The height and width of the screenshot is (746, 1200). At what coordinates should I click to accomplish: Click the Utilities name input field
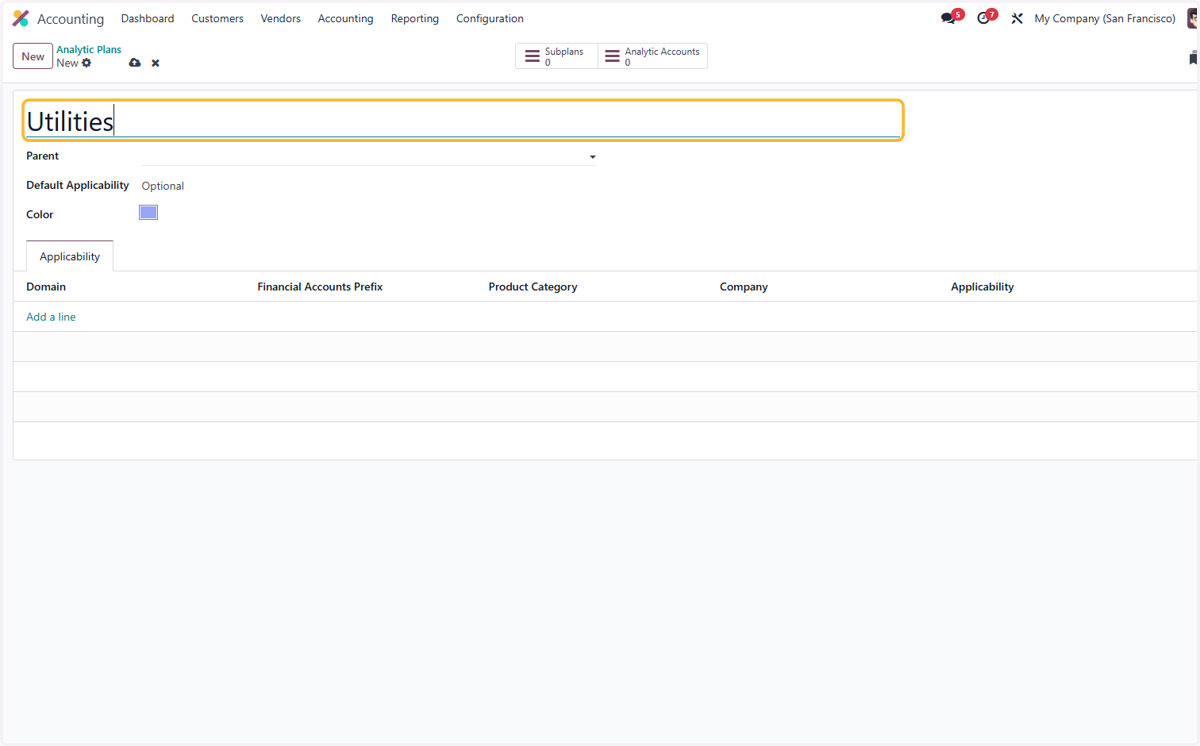[x=463, y=121]
